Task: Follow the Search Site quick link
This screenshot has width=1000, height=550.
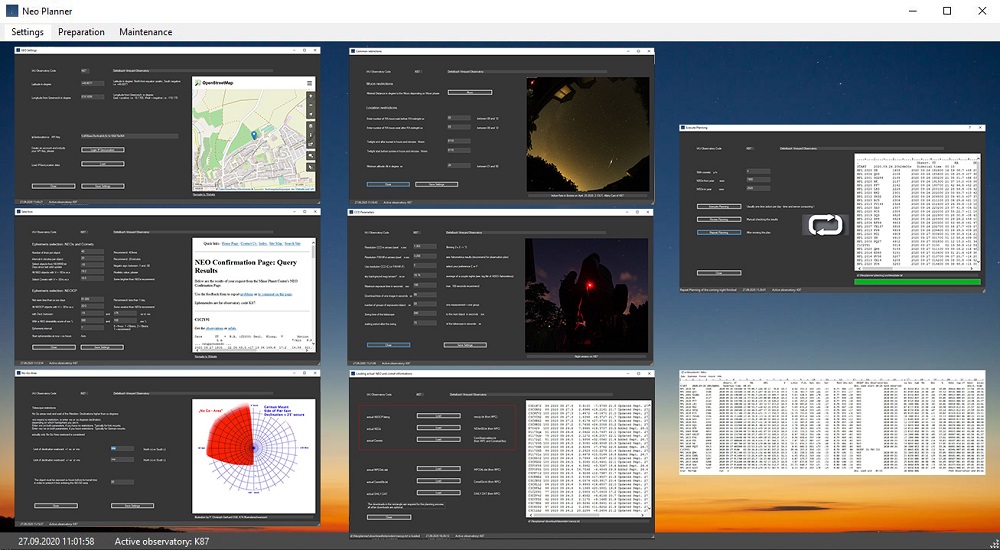Action: point(292,243)
